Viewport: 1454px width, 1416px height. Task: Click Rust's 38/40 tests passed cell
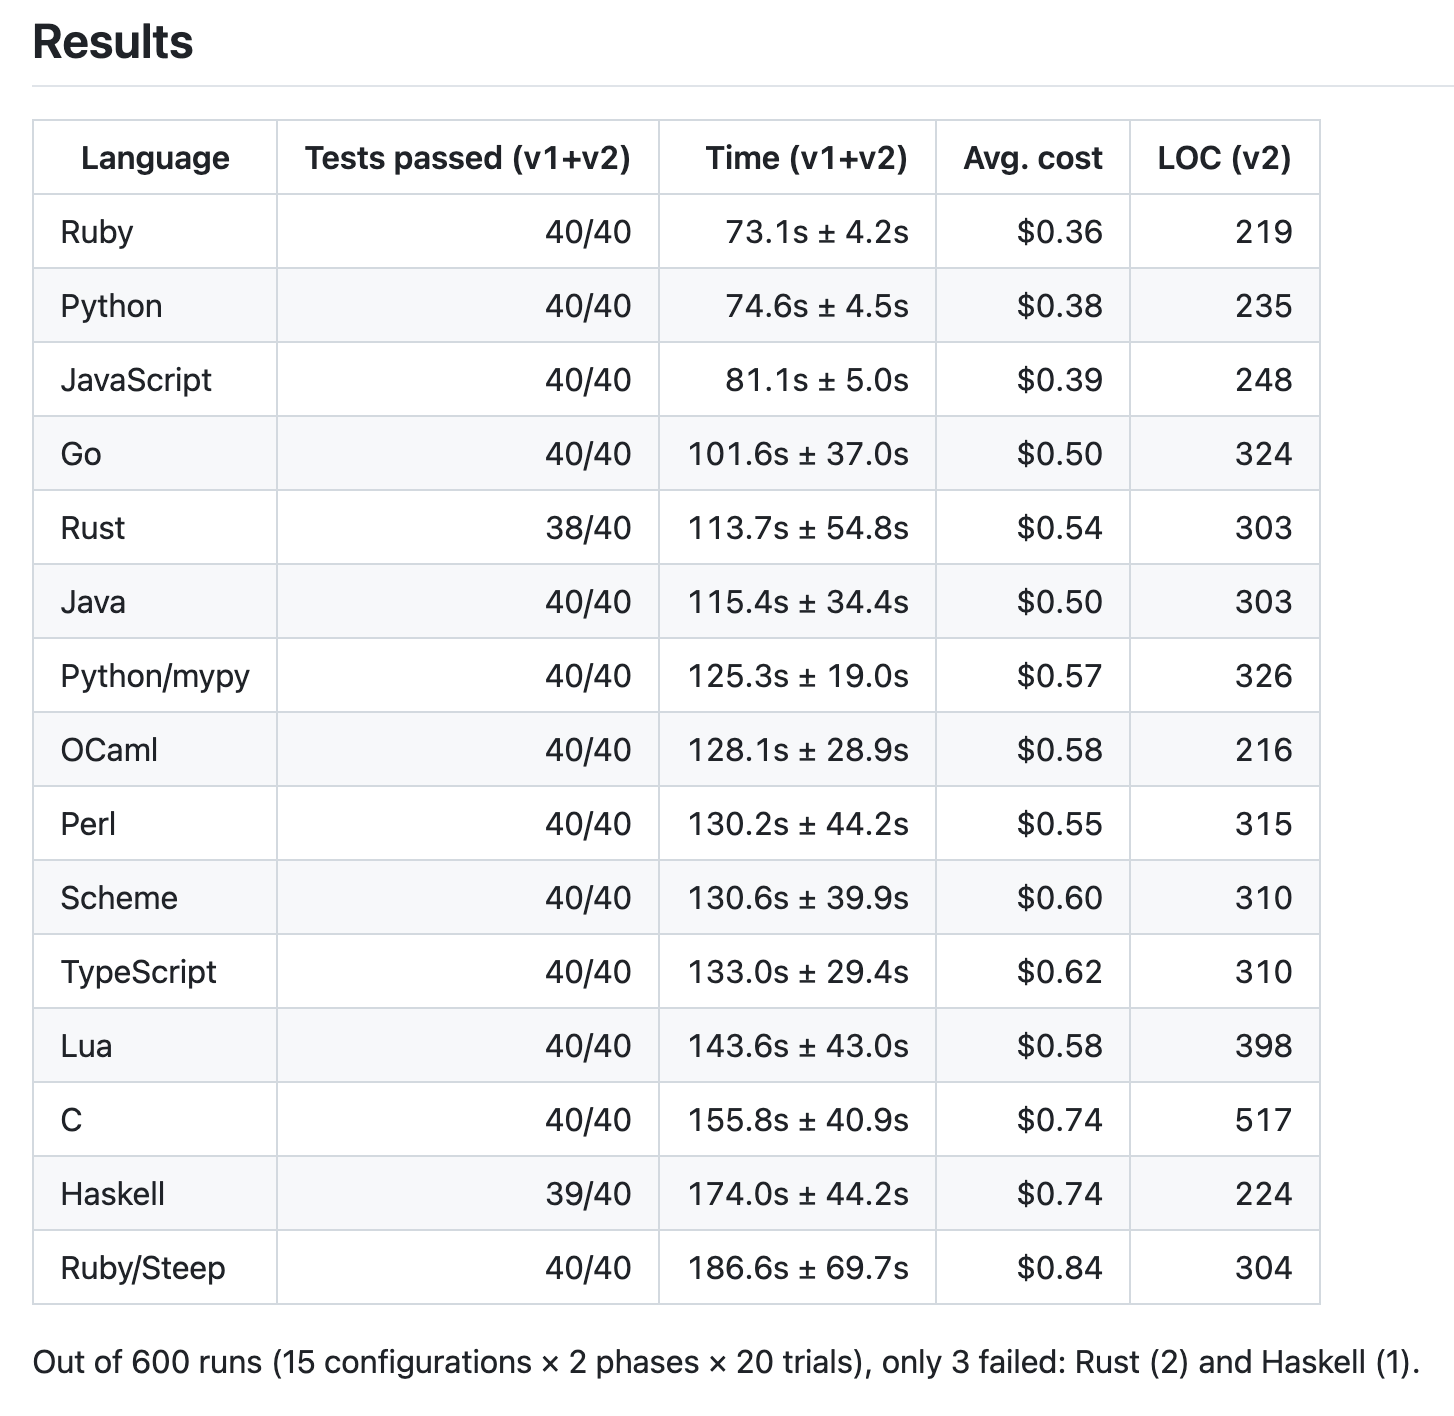click(x=468, y=528)
